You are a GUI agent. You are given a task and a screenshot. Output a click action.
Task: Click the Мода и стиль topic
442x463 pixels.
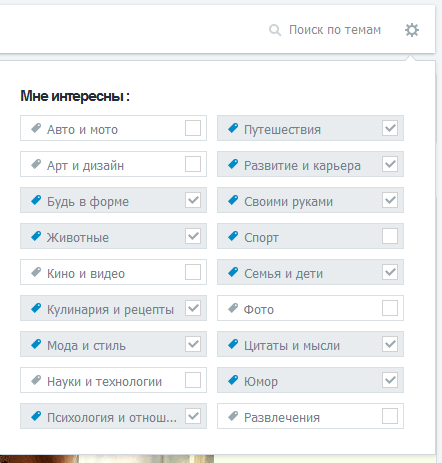113,344
